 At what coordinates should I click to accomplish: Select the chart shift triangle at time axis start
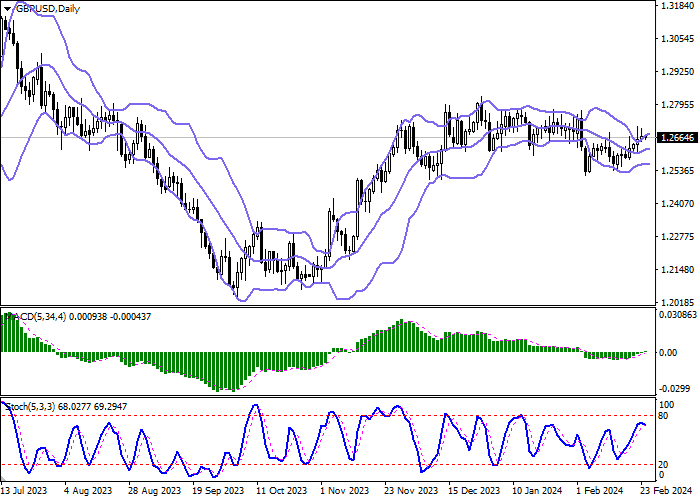[x=3, y=479]
